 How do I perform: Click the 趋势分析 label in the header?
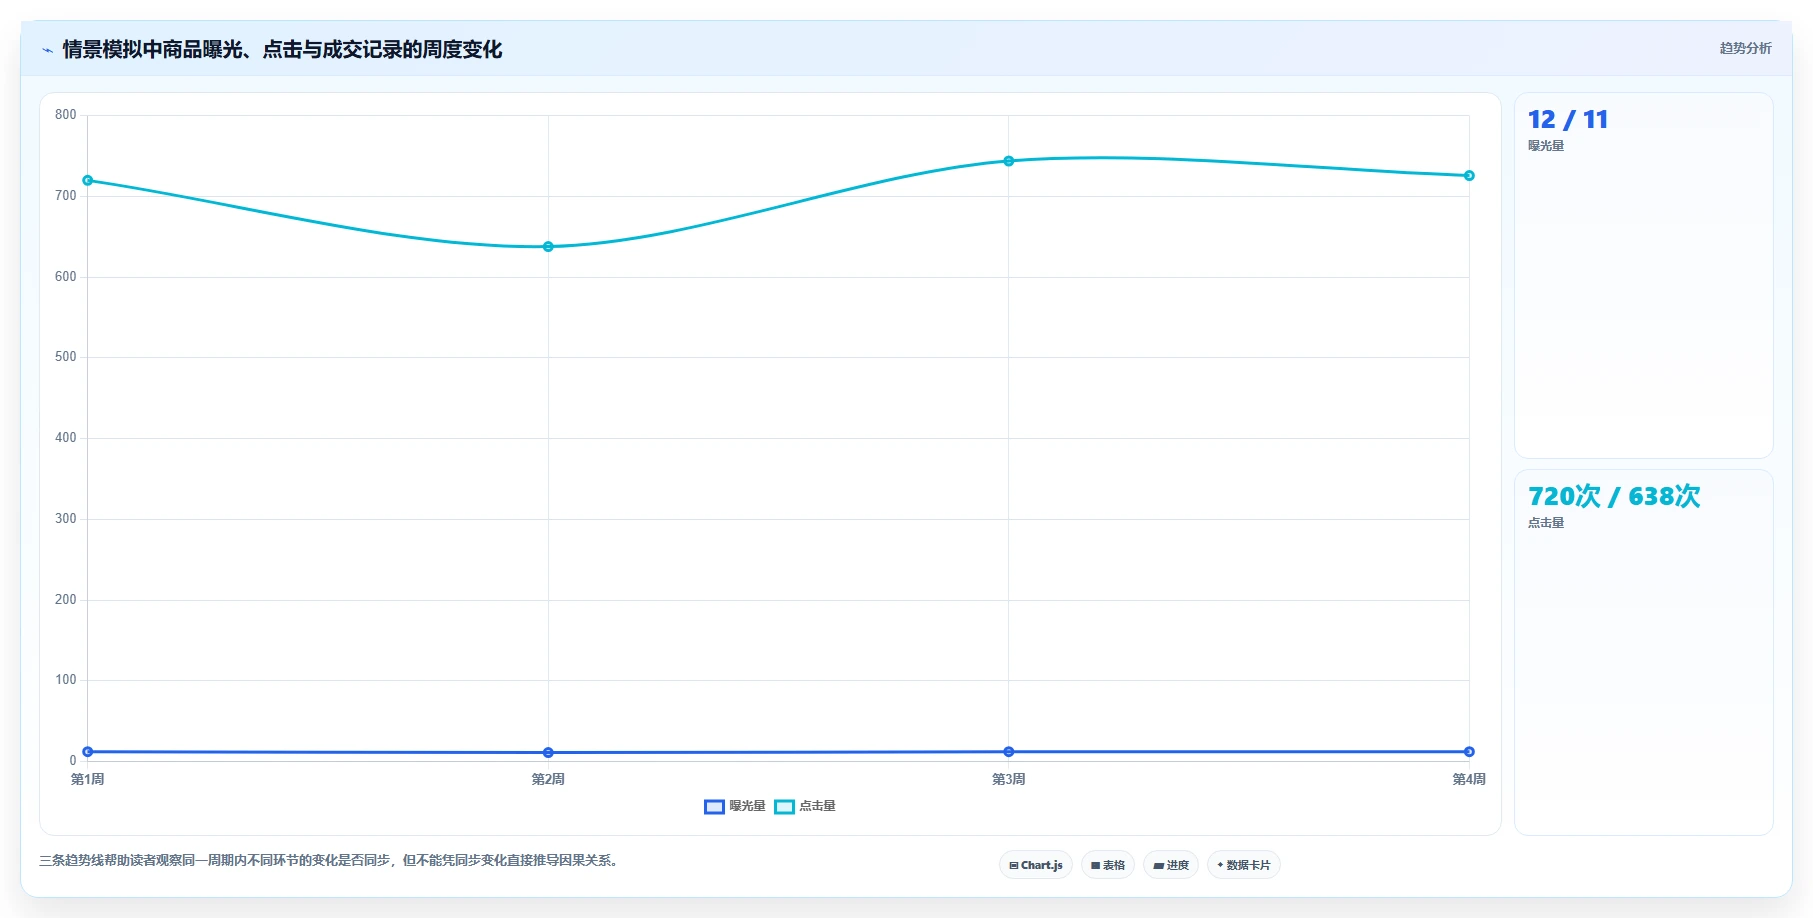pyautogui.click(x=1745, y=48)
